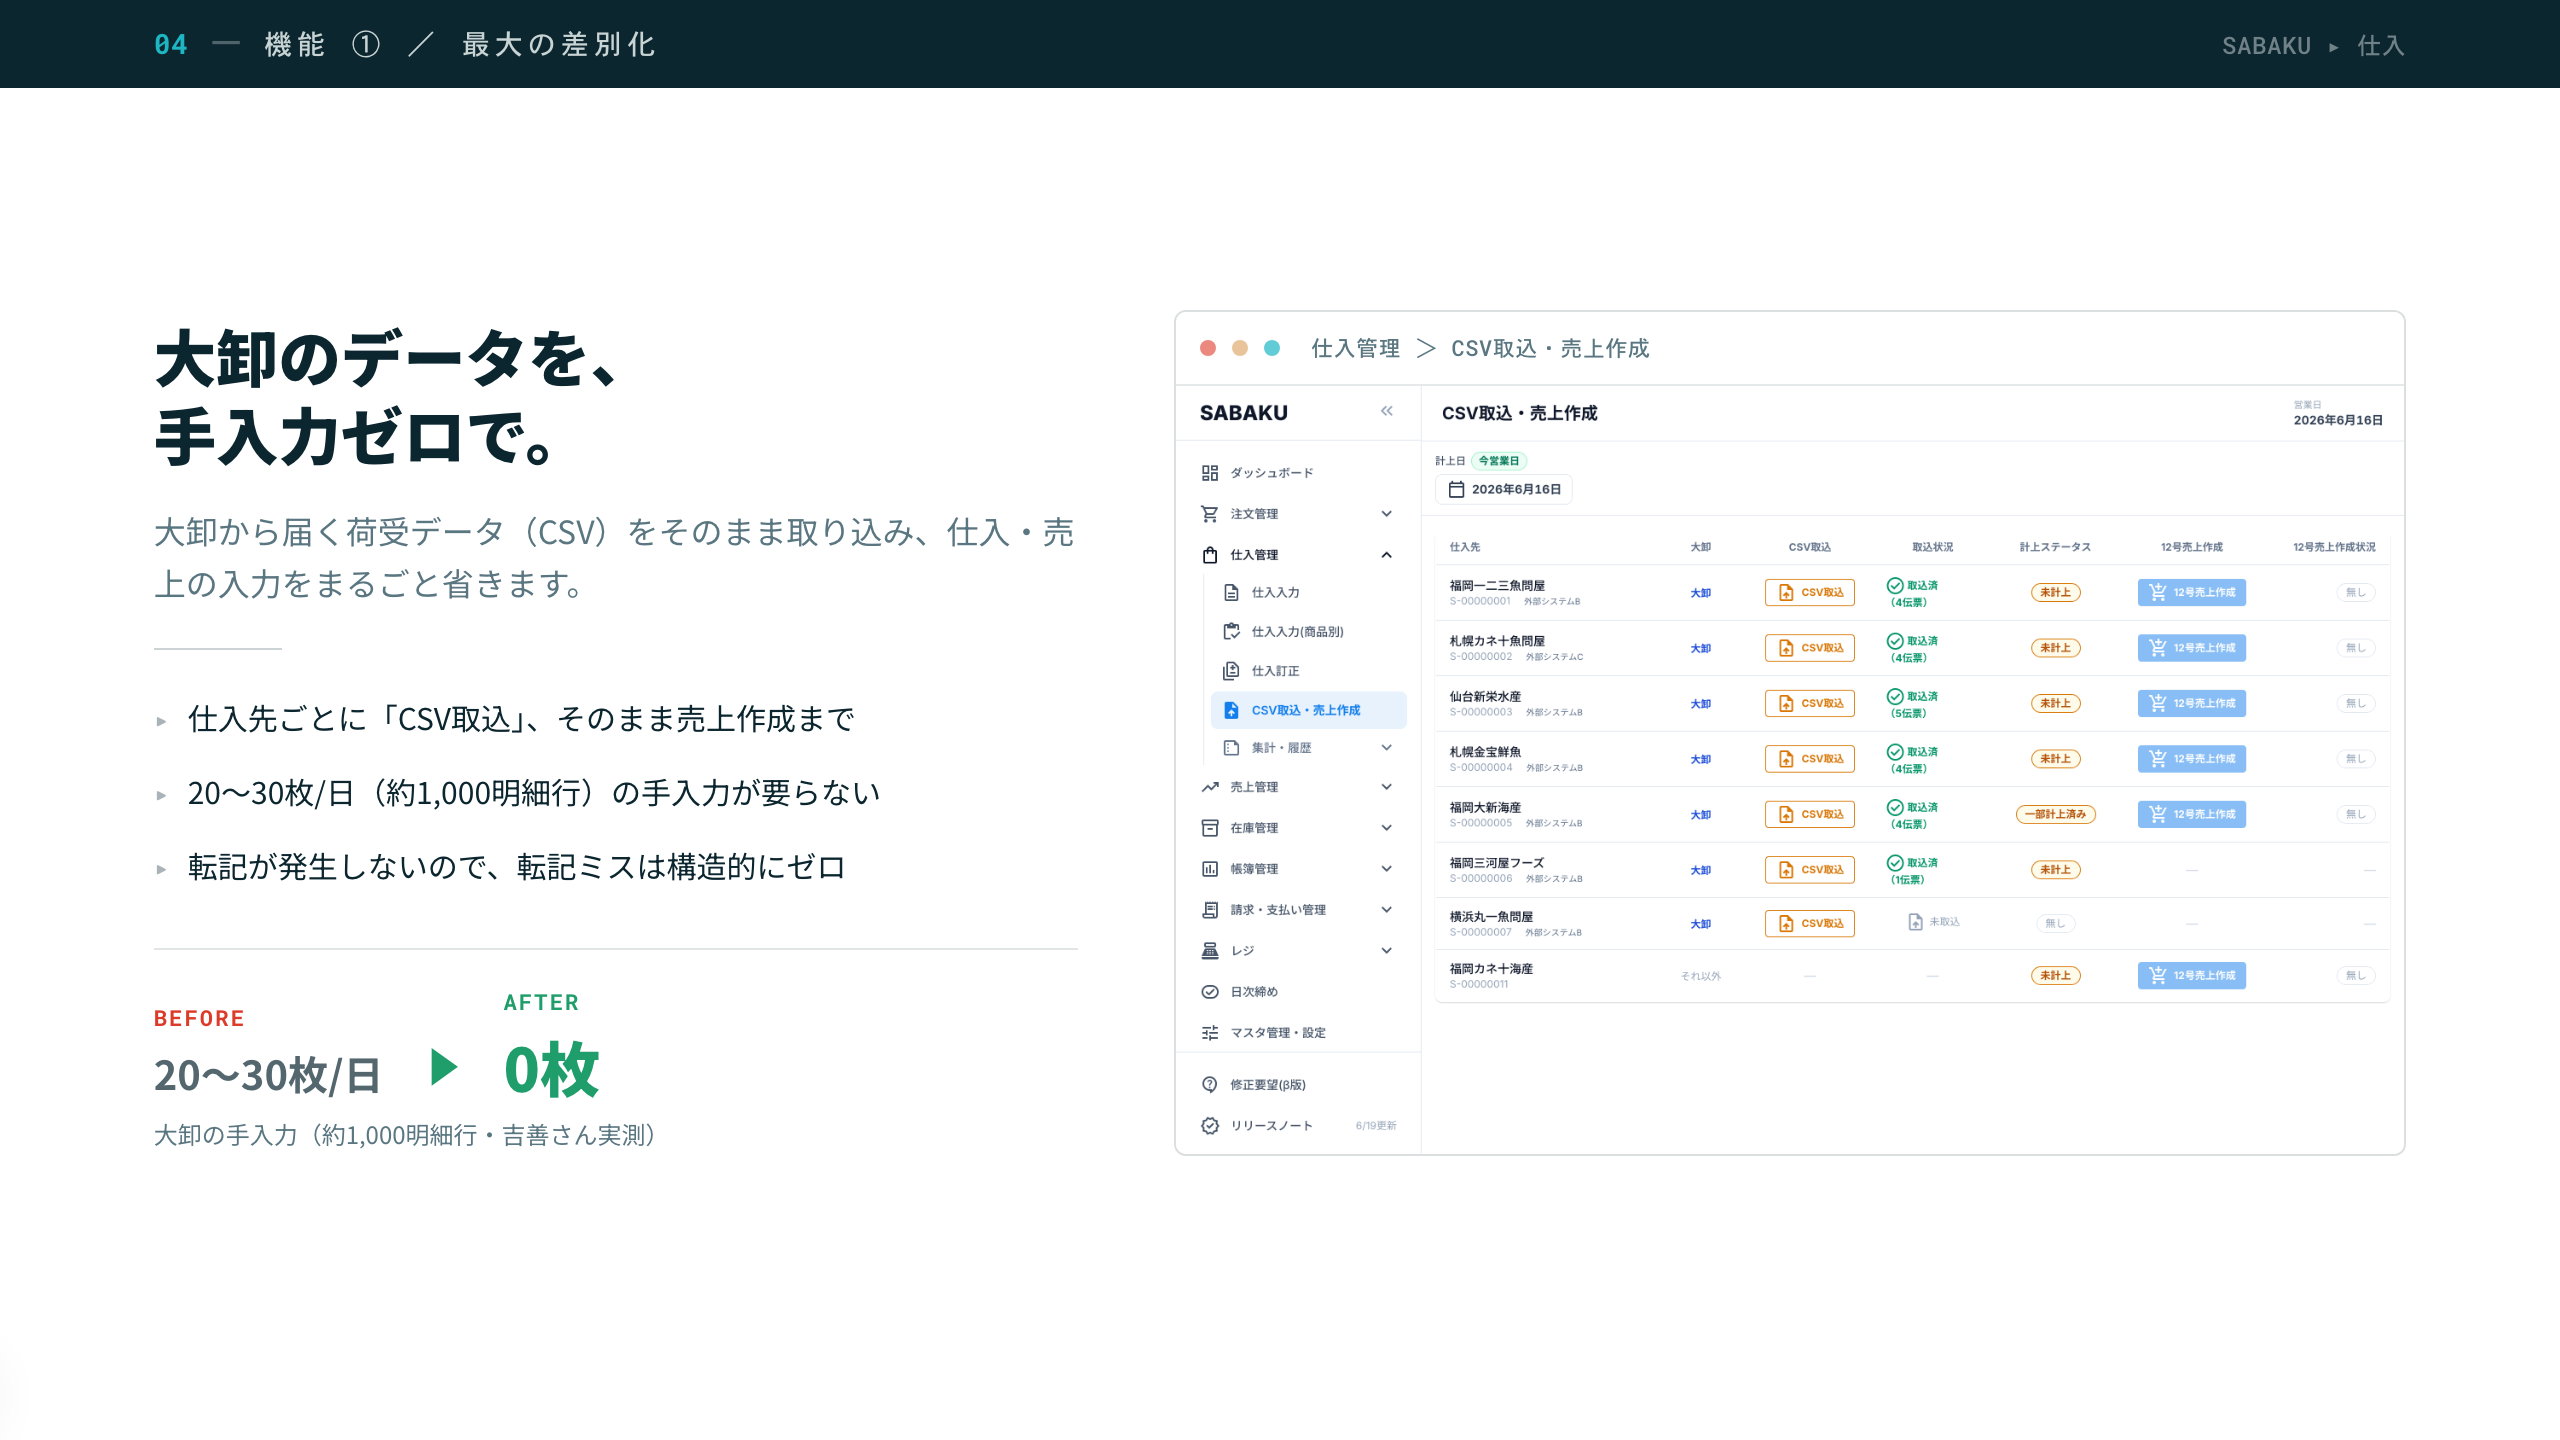The width and height of the screenshot is (2560, 1440).
Task: Click 12号売上作成 button for 福岡一二三魚問屋
Action: click(x=2192, y=593)
